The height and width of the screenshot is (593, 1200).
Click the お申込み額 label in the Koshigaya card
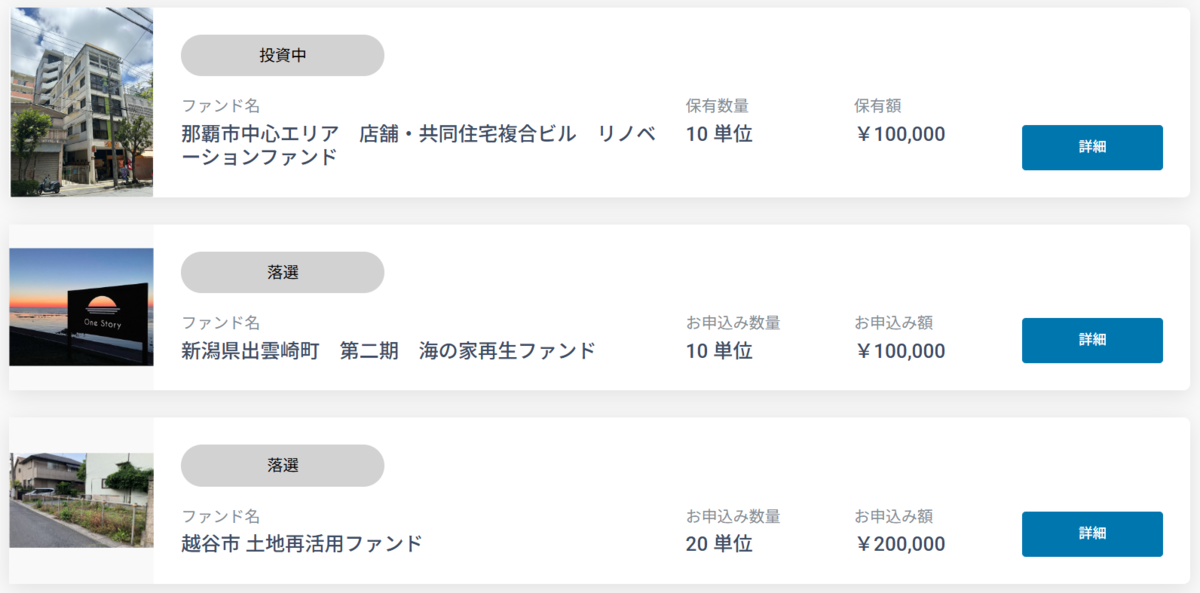(x=894, y=516)
